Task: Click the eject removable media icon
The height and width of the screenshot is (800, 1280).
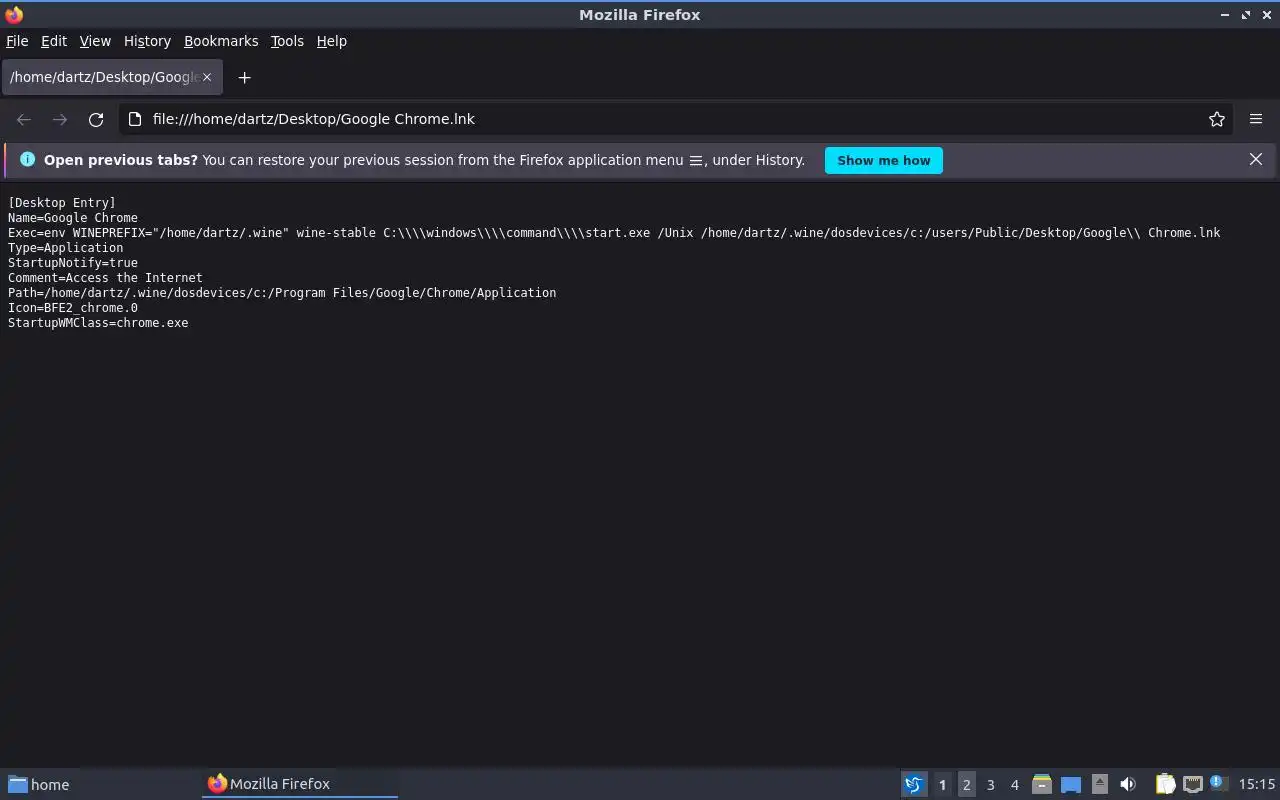Action: (1099, 784)
